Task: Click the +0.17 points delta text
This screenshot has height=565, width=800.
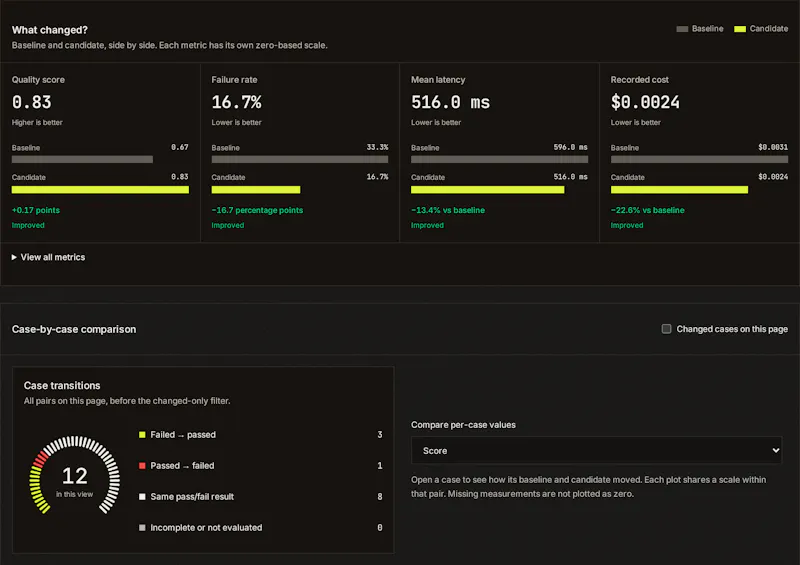Action: pyautogui.click(x=36, y=210)
